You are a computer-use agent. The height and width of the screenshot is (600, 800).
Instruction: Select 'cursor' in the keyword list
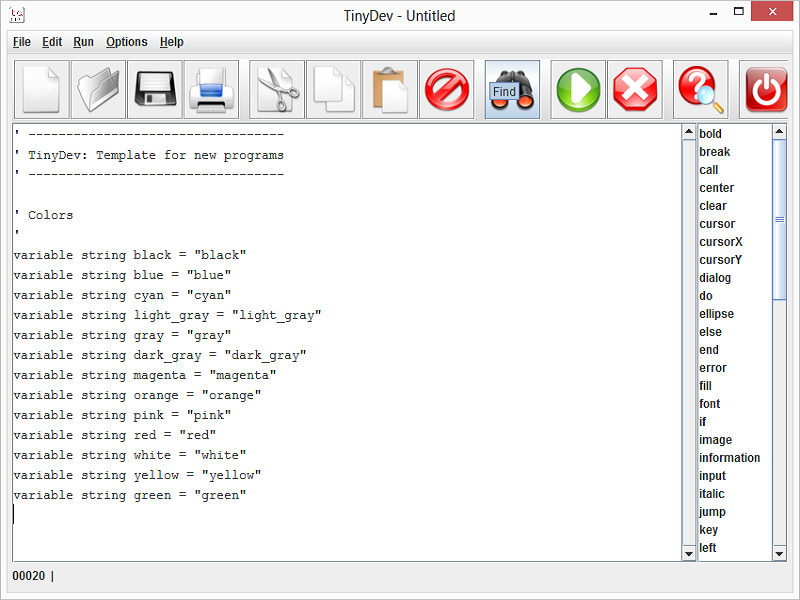click(x=717, y=224)
